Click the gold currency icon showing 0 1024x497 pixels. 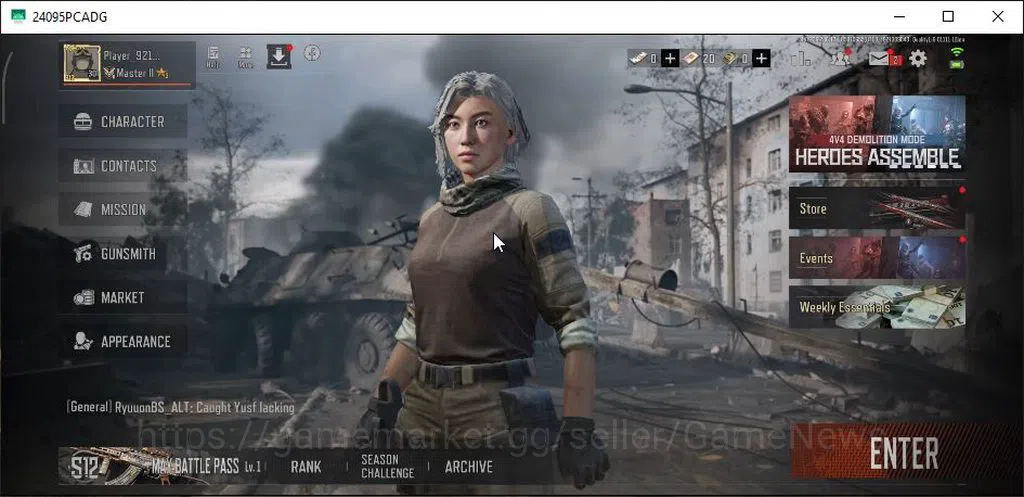point(730,59)
